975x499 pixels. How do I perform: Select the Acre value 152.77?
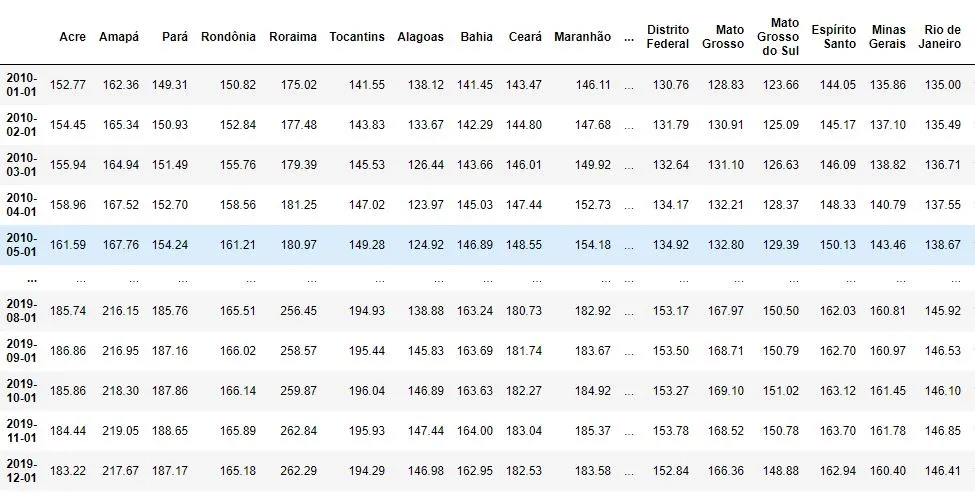point(68,85)
